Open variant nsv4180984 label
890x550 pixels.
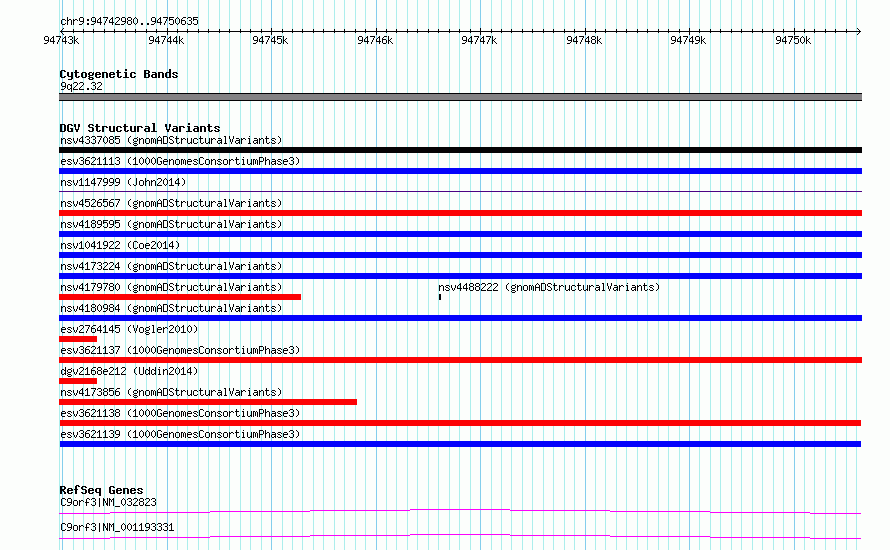pos(171,308)
